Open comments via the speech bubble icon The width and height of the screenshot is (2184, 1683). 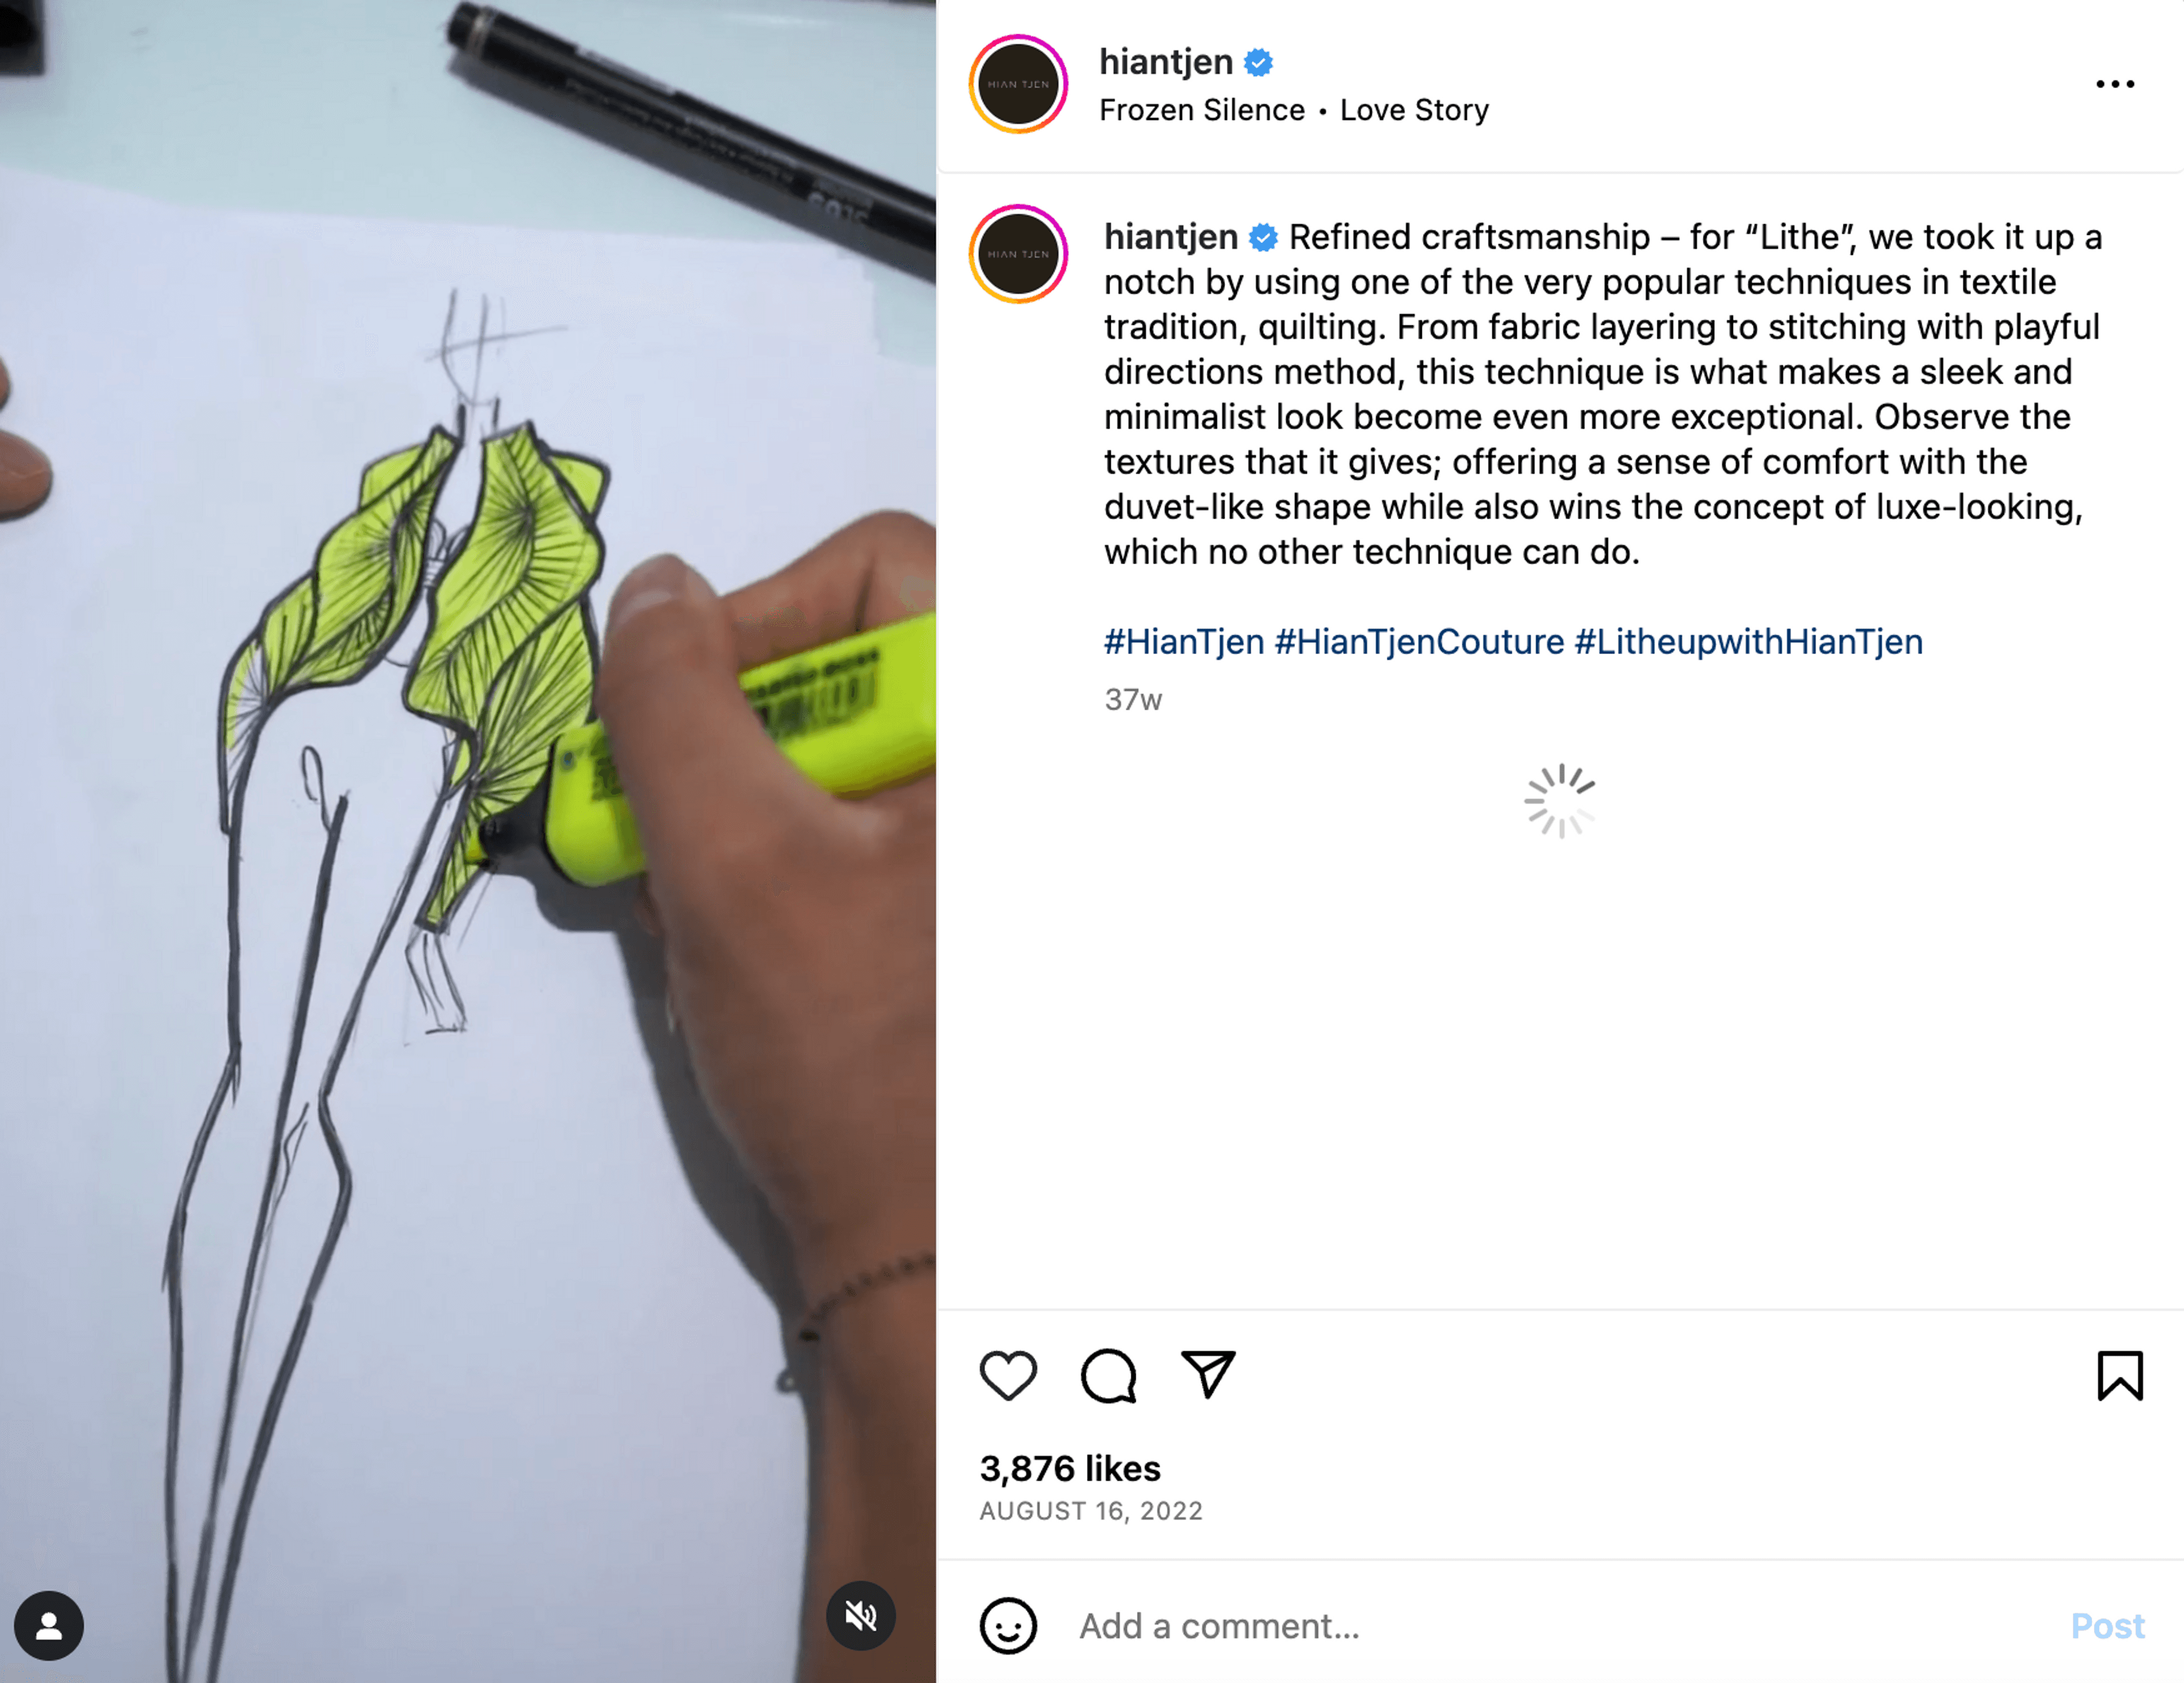point(1108,1376)
